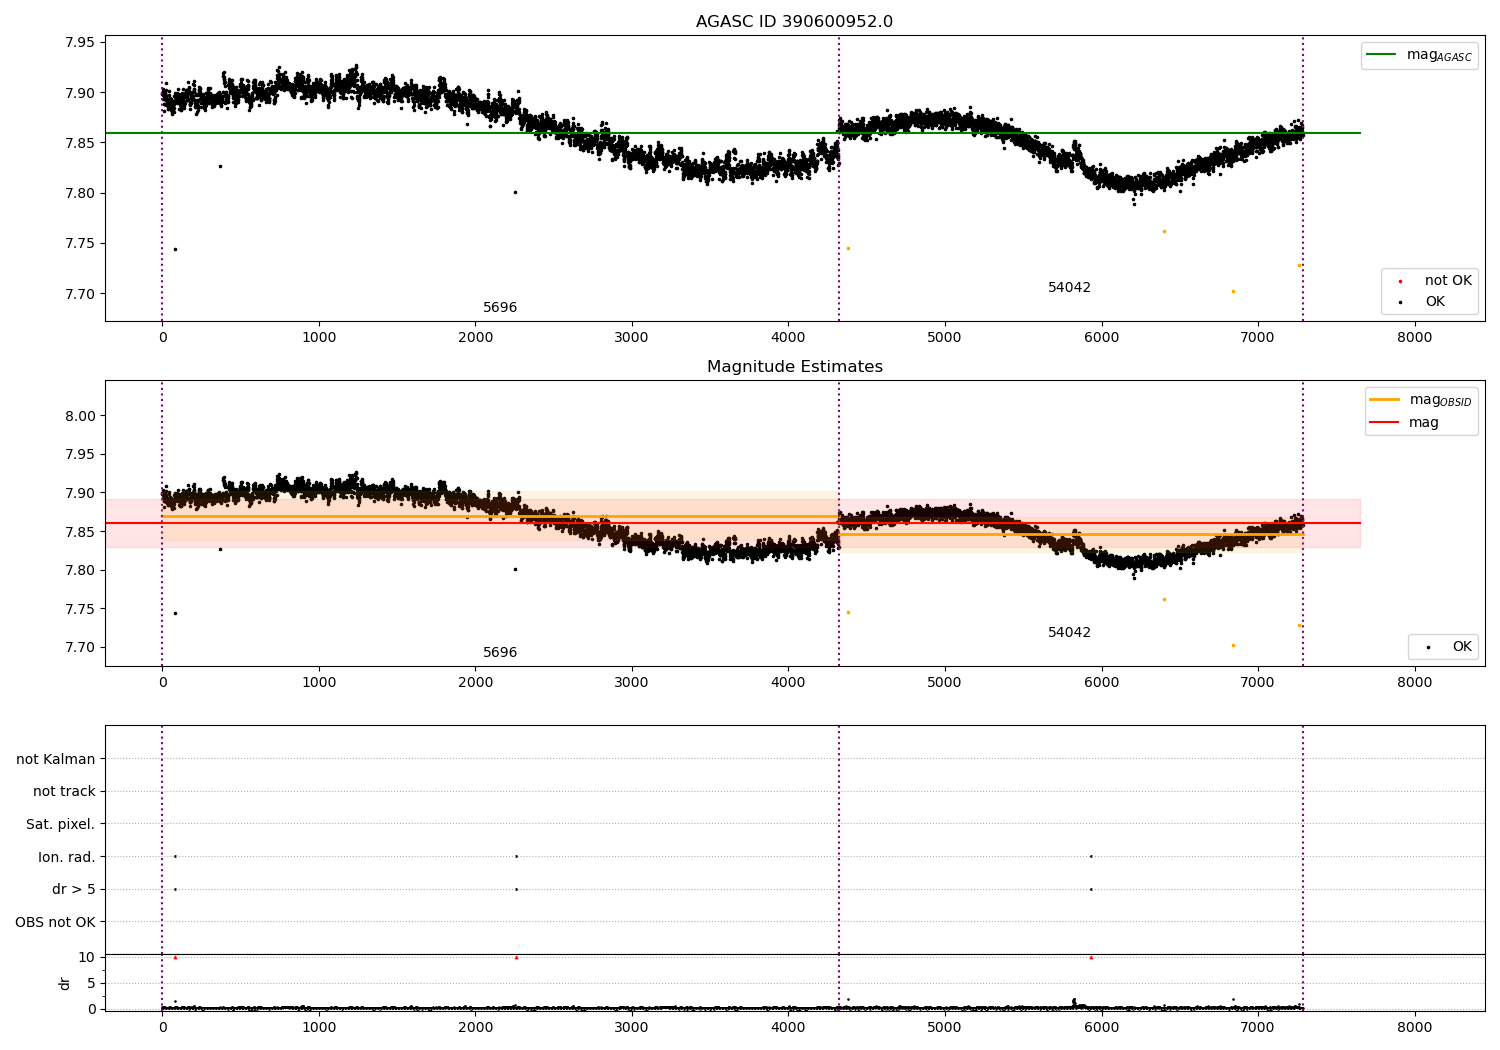Click the 'Ion. rad.' row label

point(67,857)
